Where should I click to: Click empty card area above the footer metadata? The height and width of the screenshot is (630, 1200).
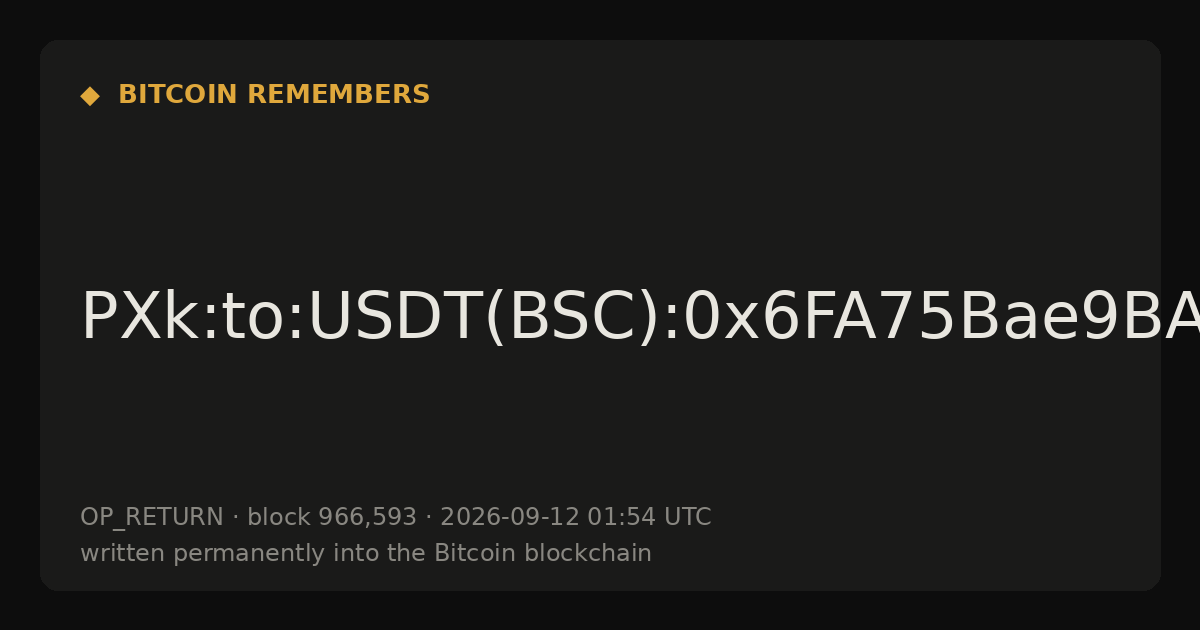point(600,430)
